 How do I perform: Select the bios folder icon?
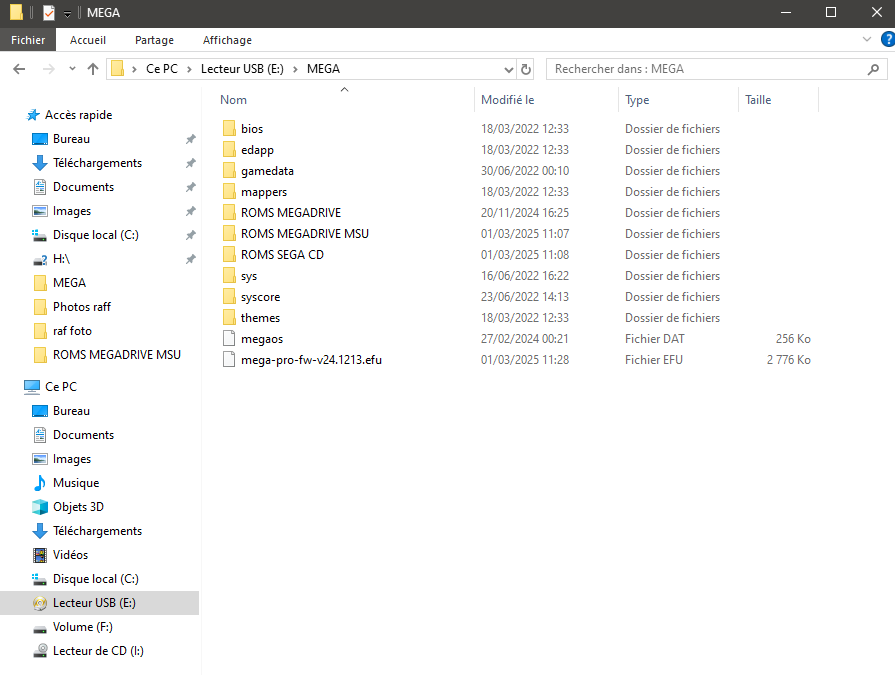229,128
